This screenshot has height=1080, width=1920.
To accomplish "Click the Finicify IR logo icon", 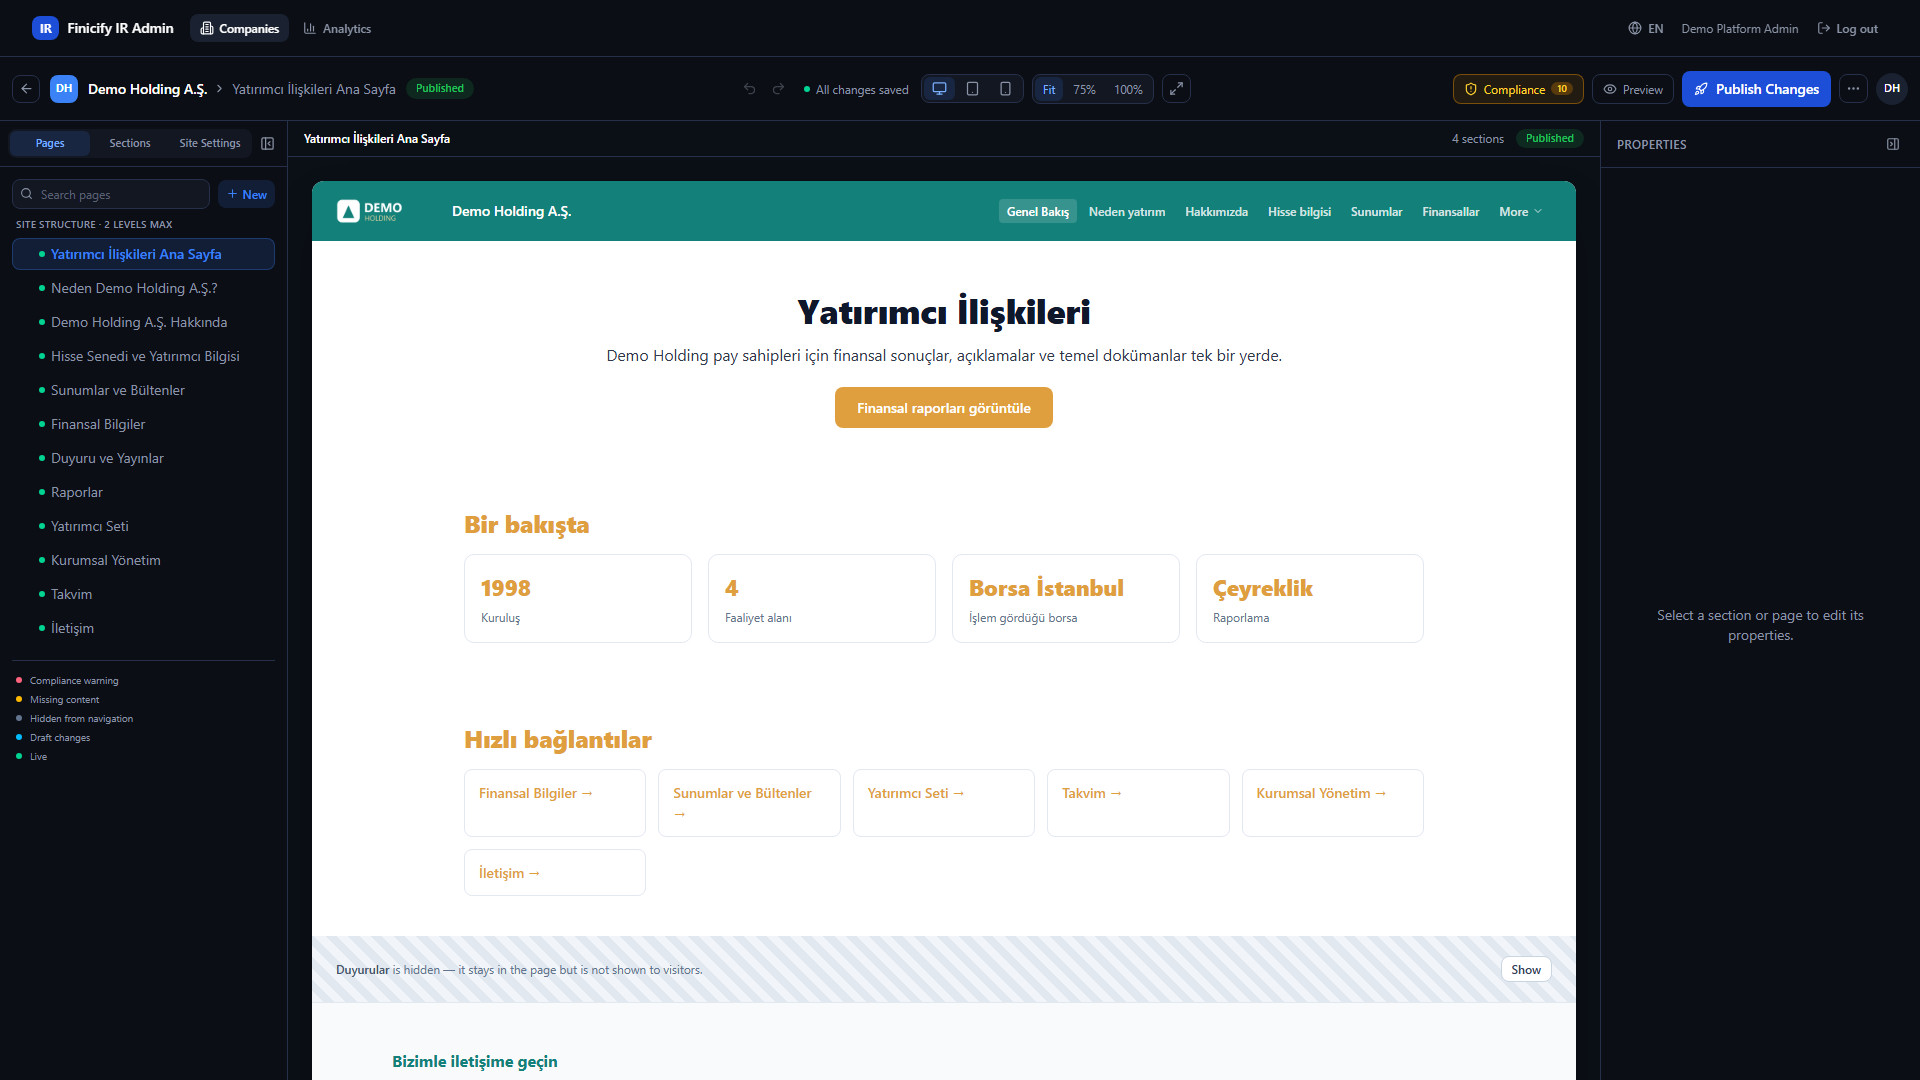I will coord(45,28).
